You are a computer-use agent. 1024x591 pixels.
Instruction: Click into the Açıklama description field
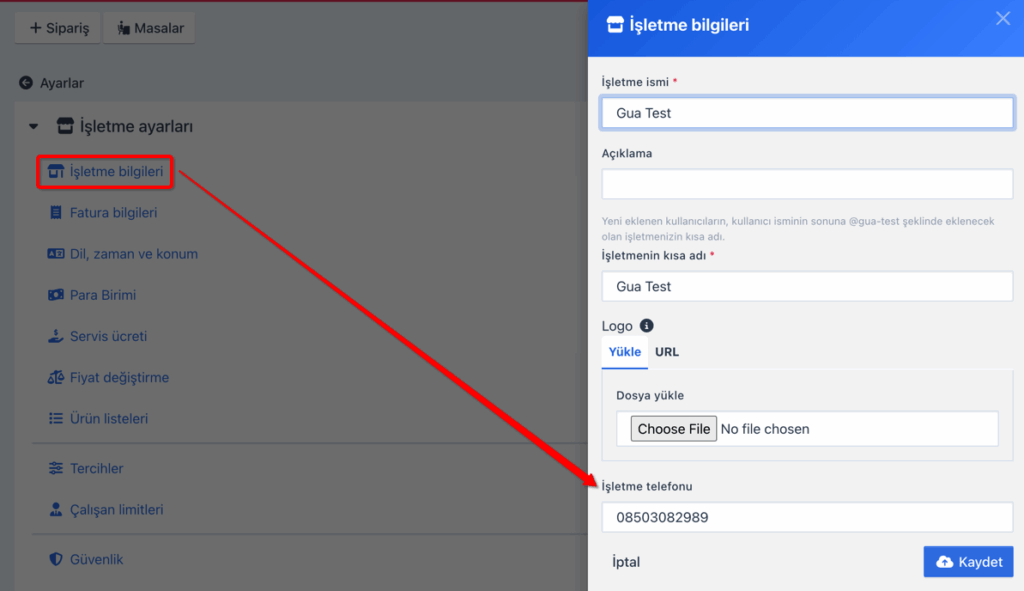[807, 184]
